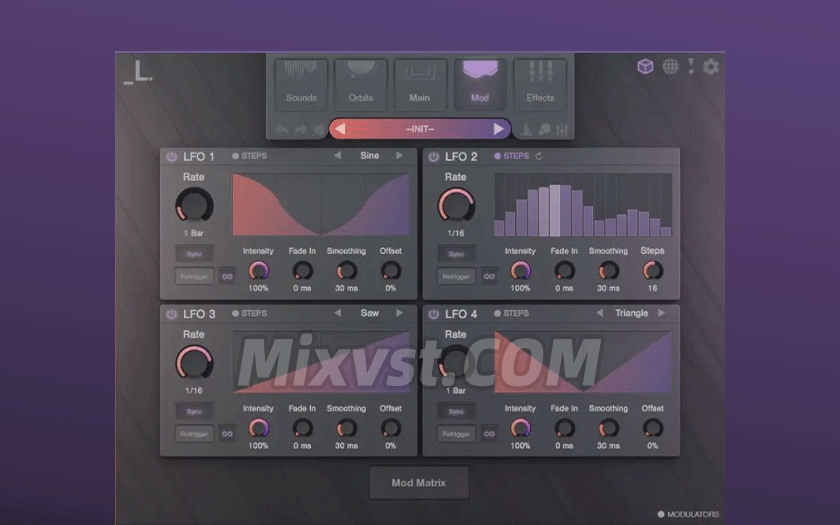The image size is (840, 525).
Task: Click the redo arrow icon
Action: click(x=300, y=129)
